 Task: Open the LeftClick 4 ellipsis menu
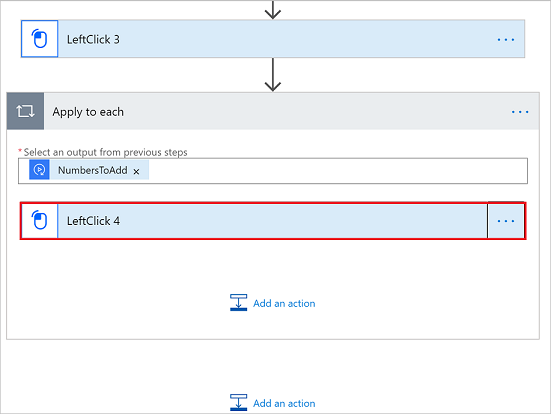506,221
